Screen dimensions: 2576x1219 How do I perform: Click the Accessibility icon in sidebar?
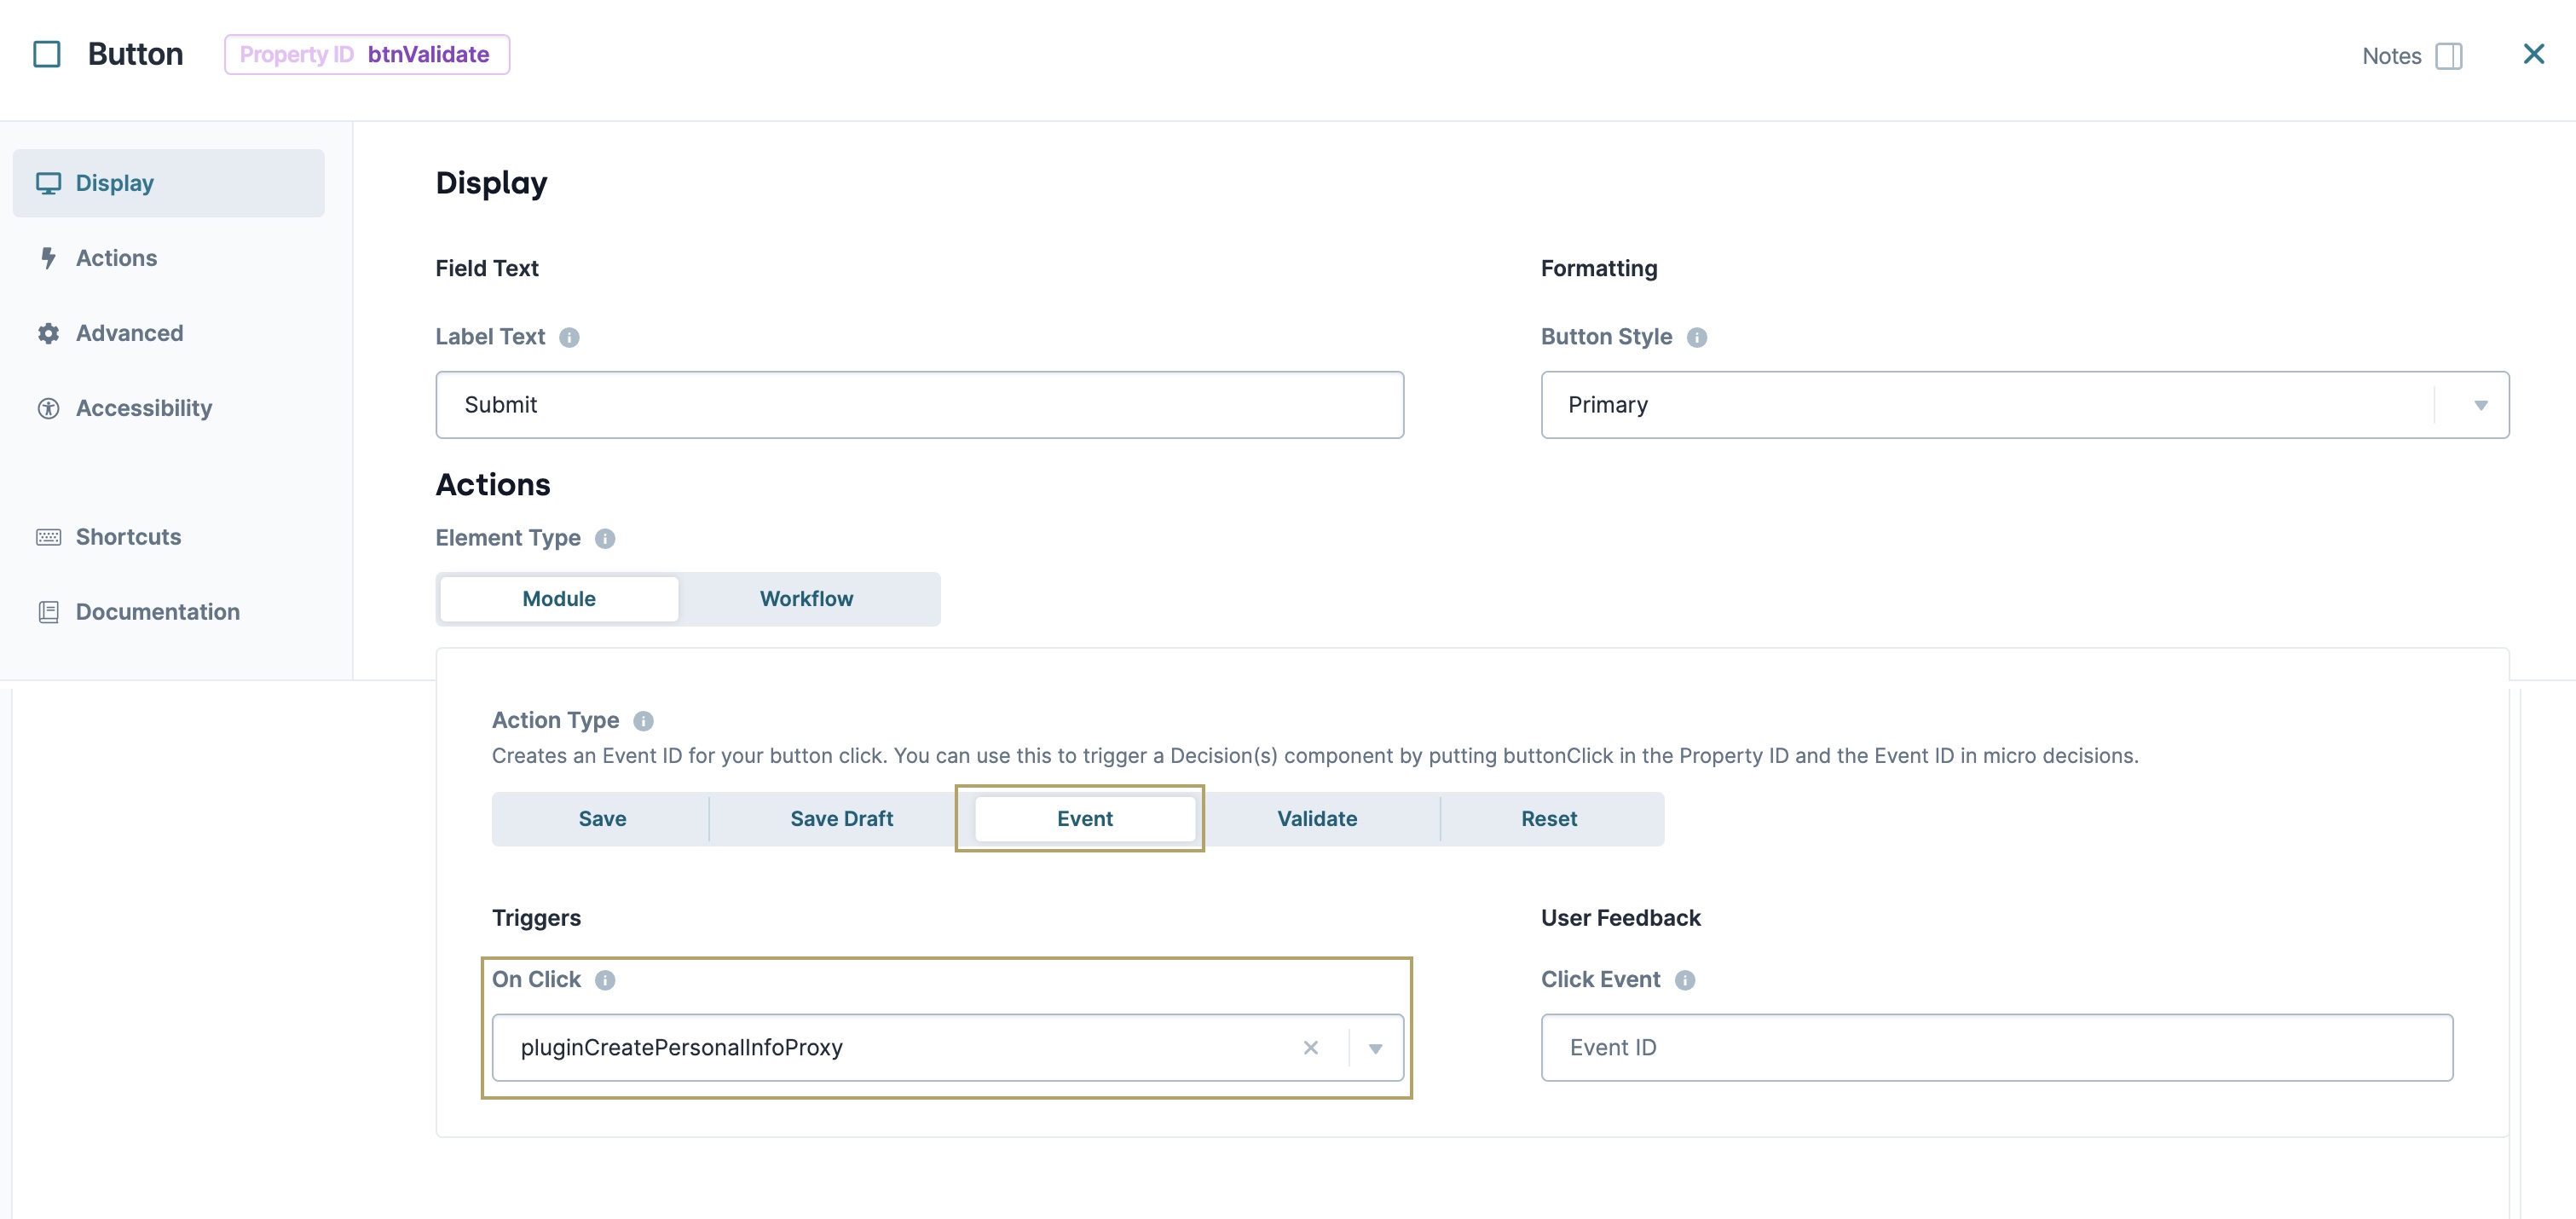click(49, 407)
